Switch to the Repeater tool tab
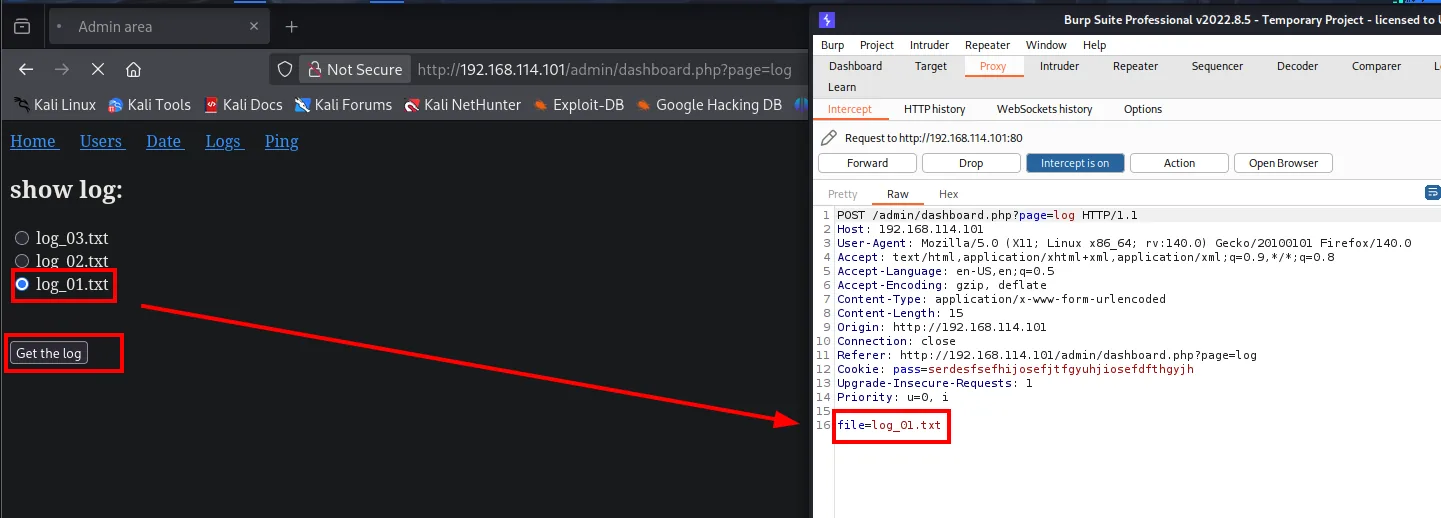The height and width of the screenshot is (518, 1441). click(x=1135, y=66)
